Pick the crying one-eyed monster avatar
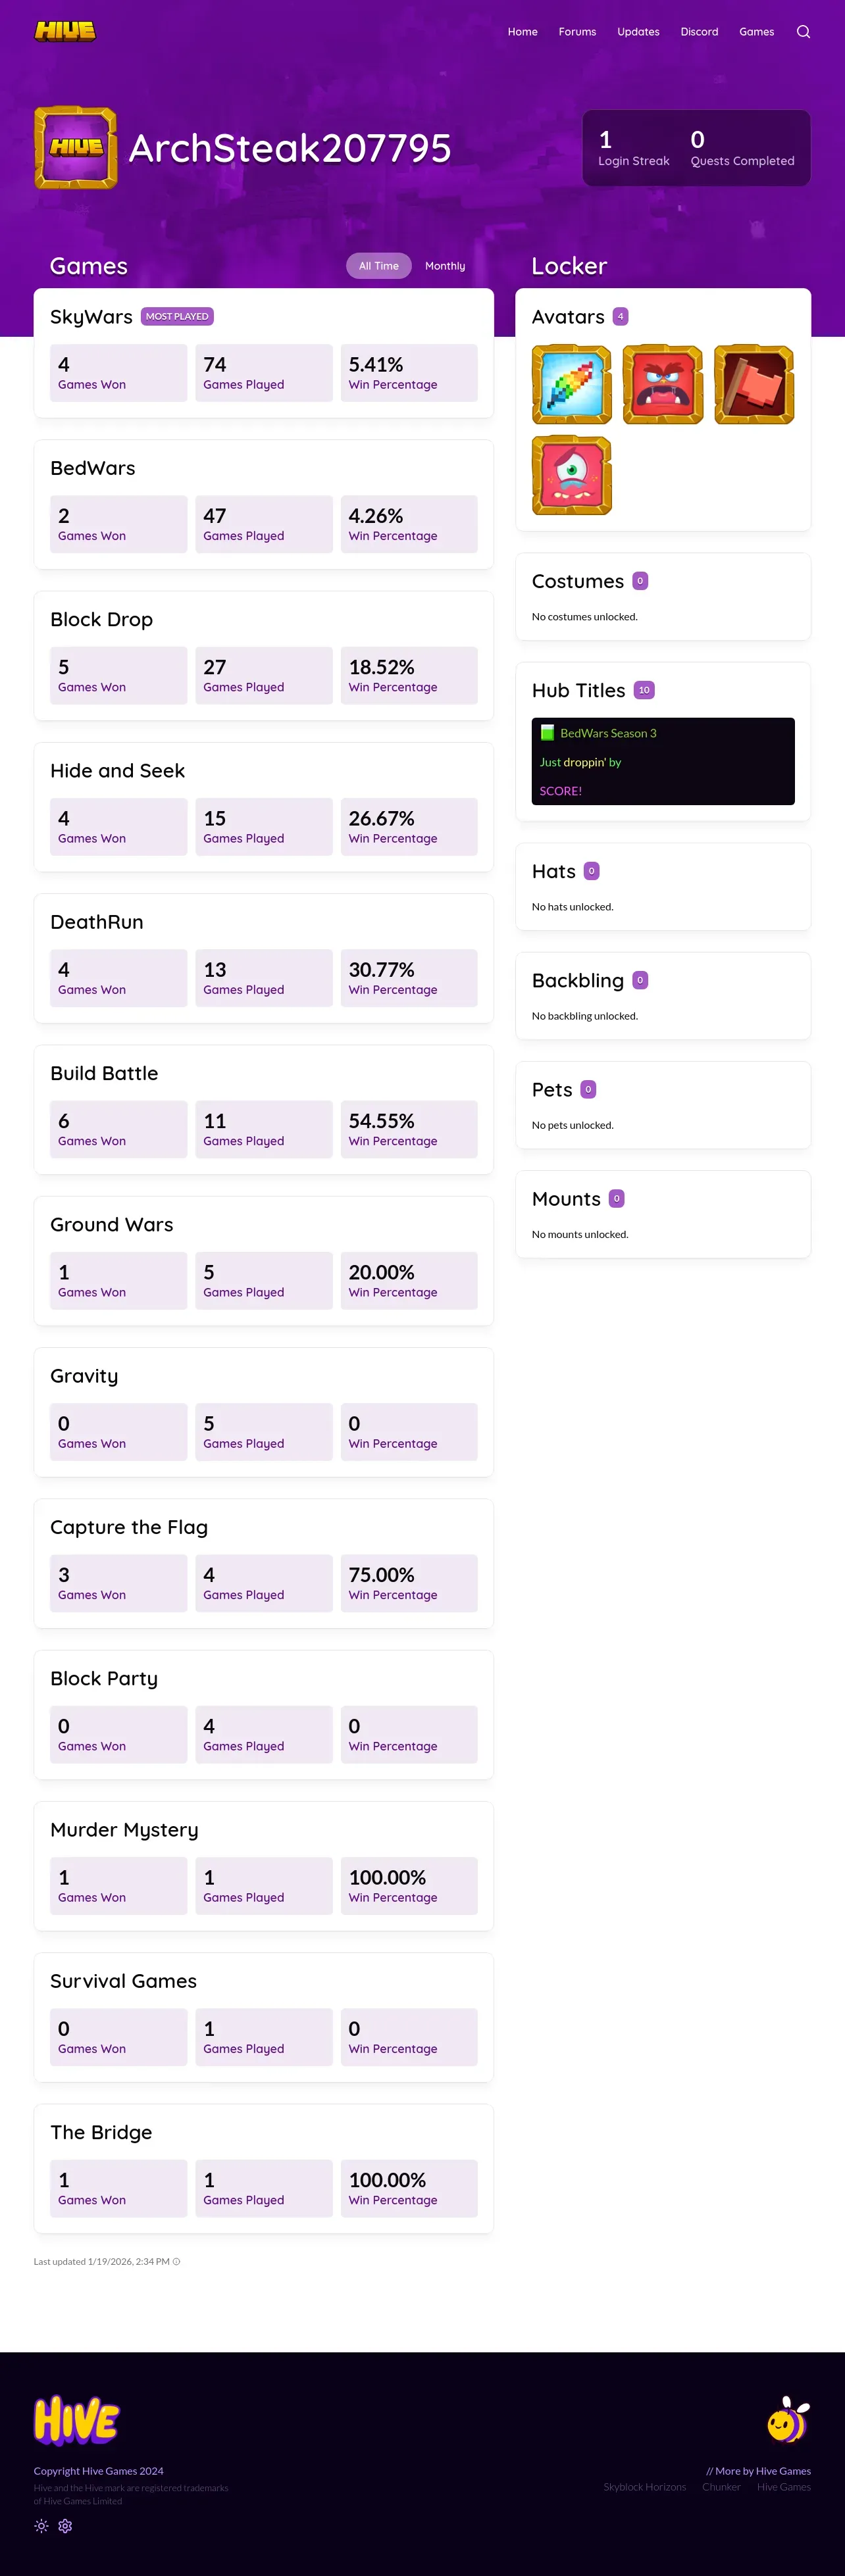Screen dimensions: 845x2576 click(x=571, y=475)
